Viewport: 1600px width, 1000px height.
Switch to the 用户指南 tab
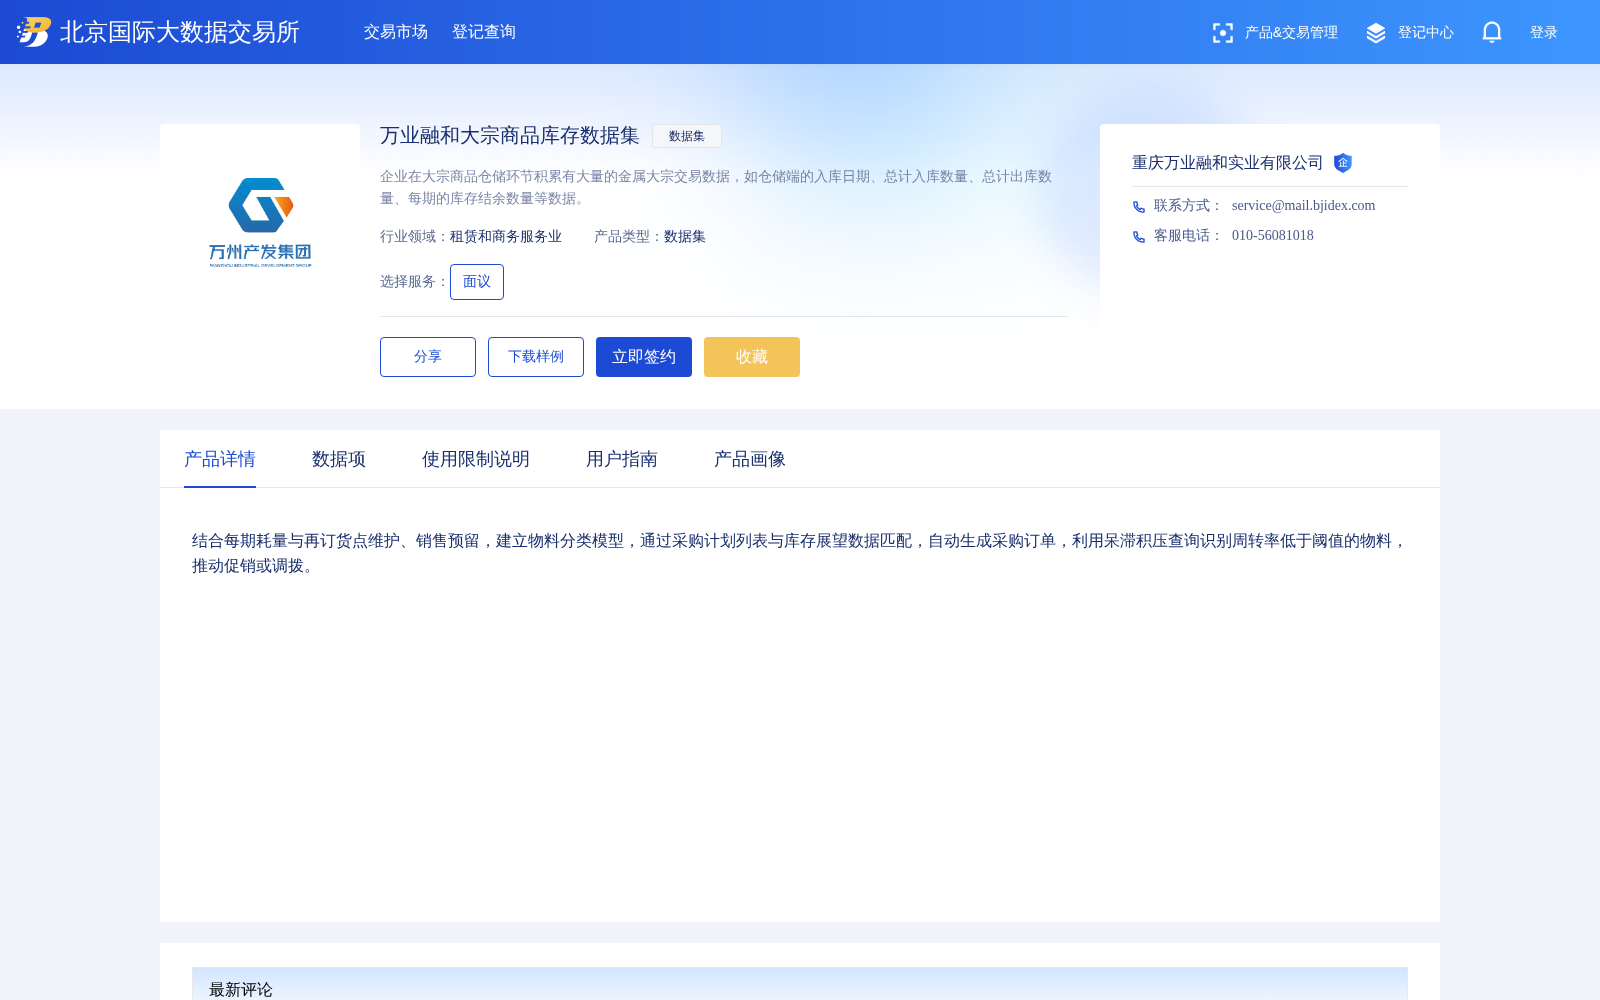622,459
